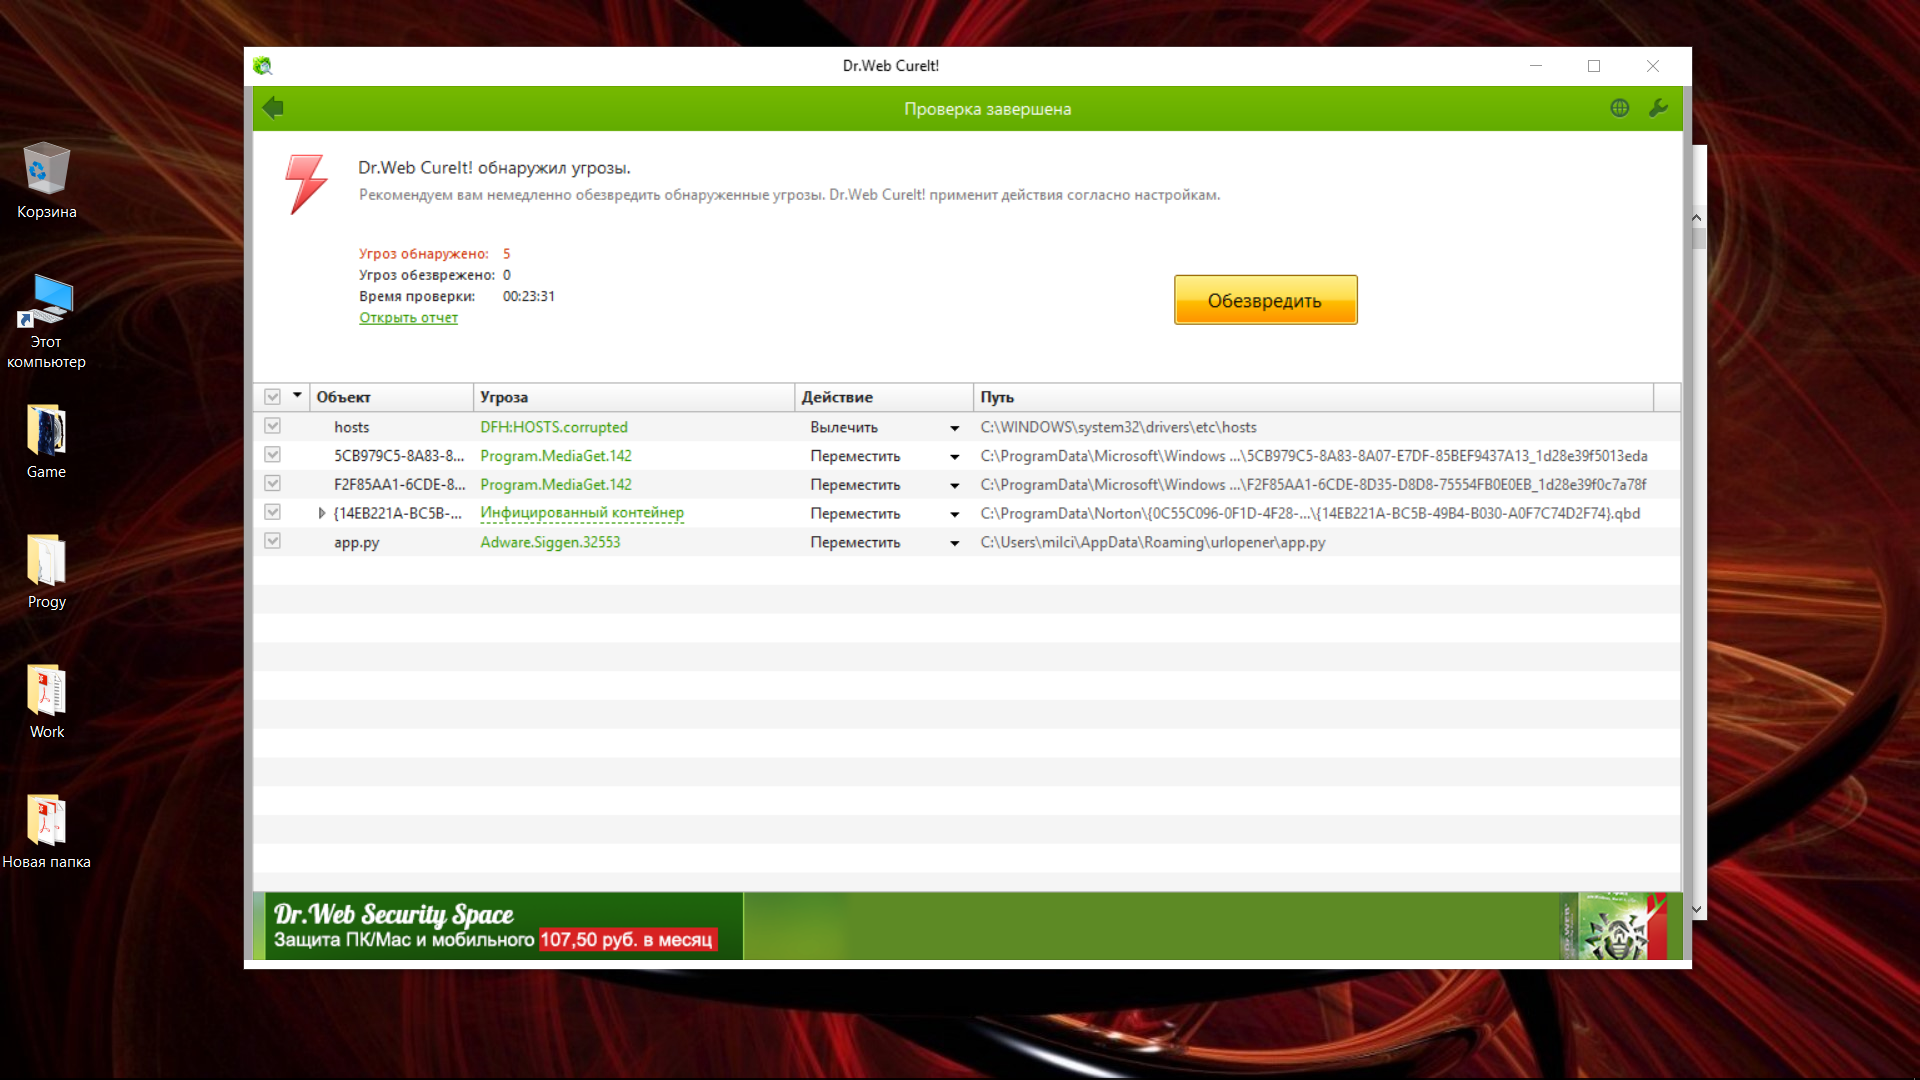Open action dropdown for F2F85AA1-6CDE row
1920x1080 pixels.
955,486
